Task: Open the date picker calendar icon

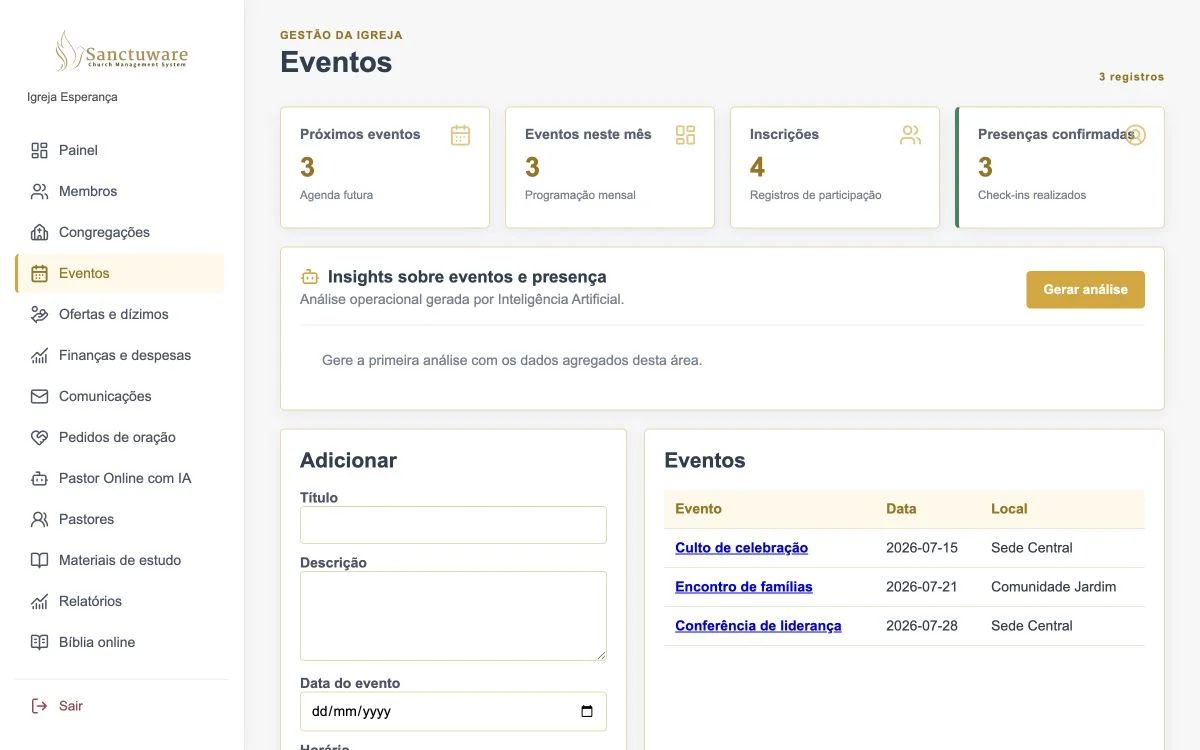Action: pyautogui.click(x=587, y=712)
